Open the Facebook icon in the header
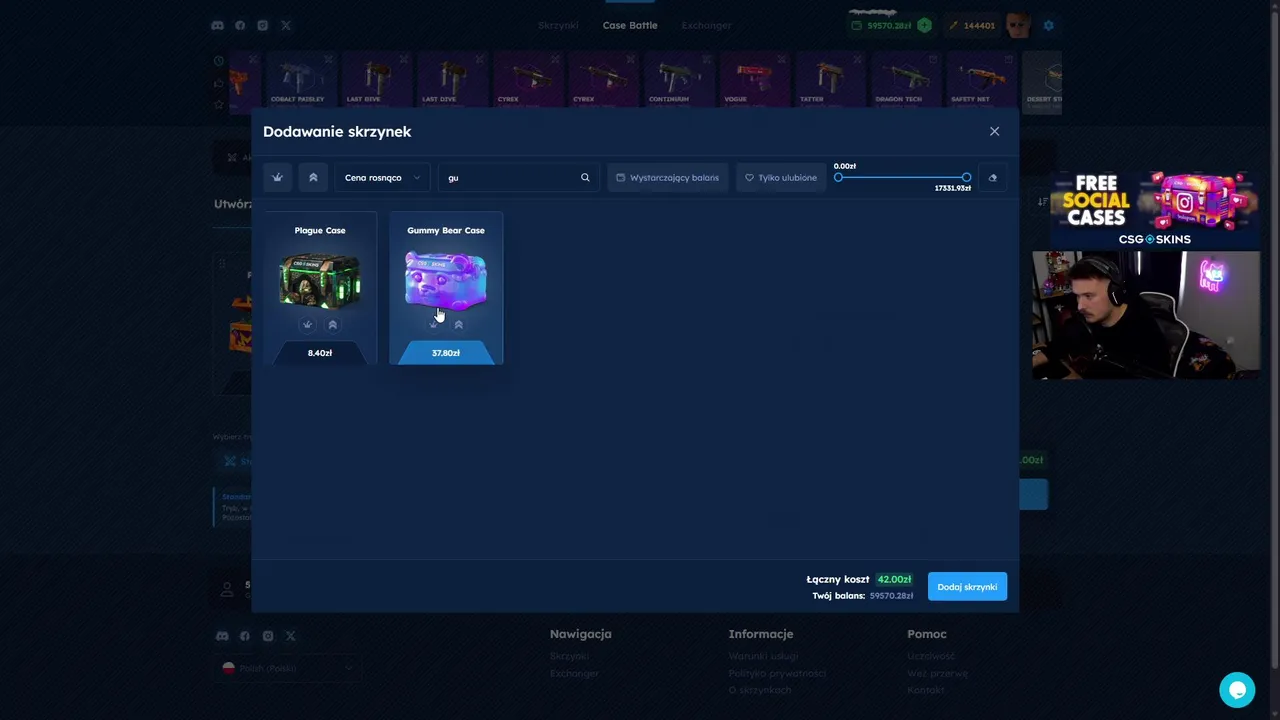Viewport: 1280px width, 720px height. point(240,25)
